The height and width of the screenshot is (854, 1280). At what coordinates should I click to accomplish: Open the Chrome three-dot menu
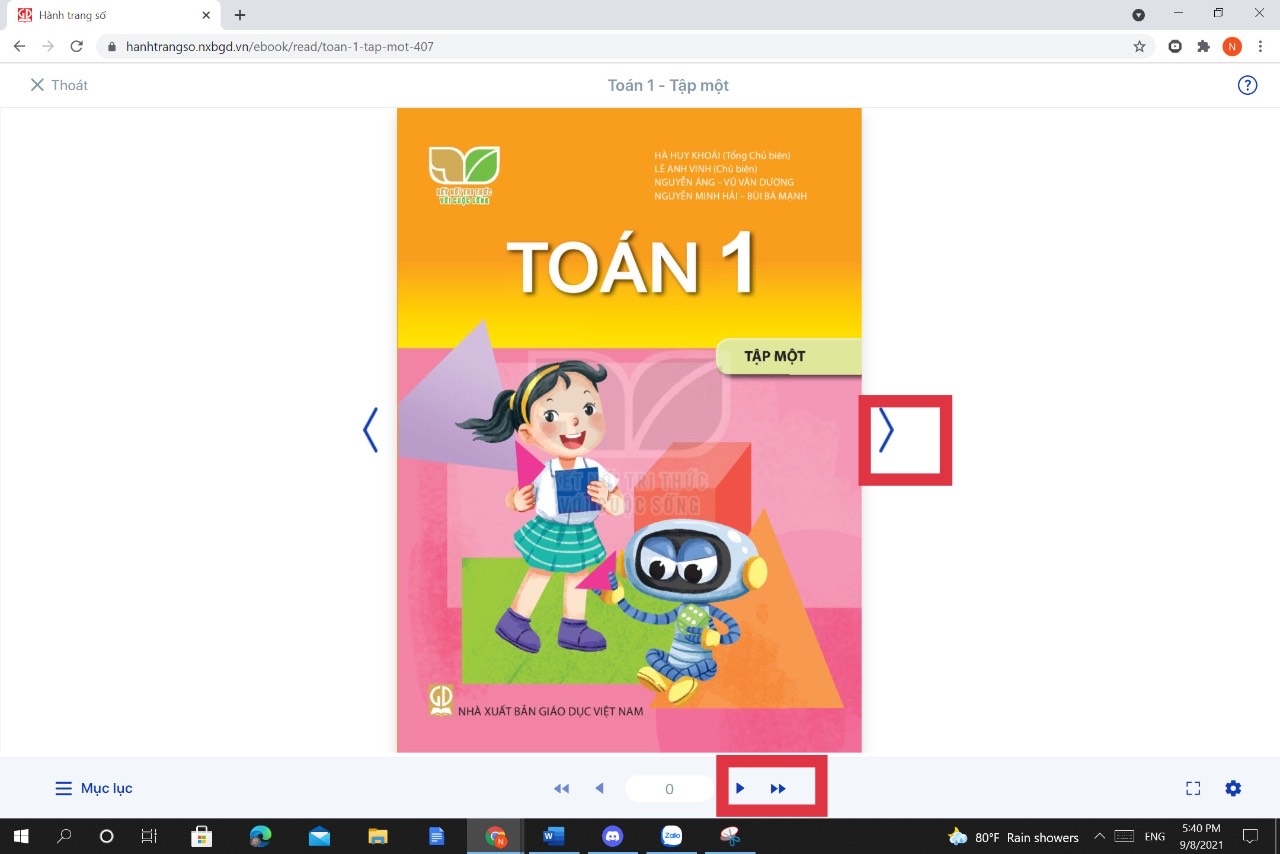point(1261,46)
